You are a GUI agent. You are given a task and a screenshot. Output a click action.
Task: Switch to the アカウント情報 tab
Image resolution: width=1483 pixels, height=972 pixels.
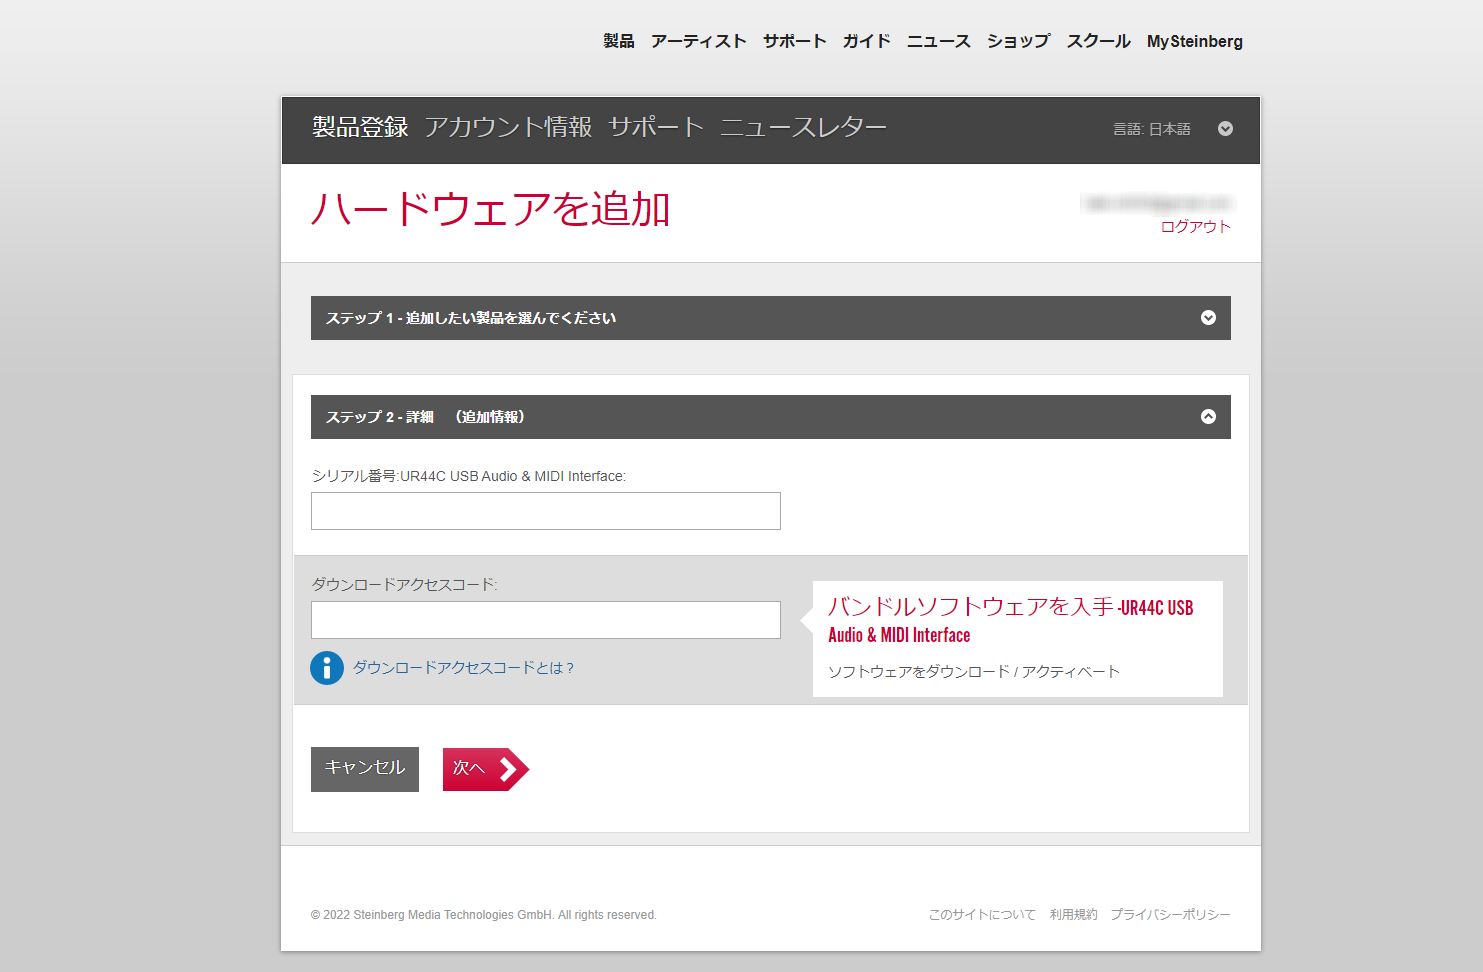[x=508, y=127]
